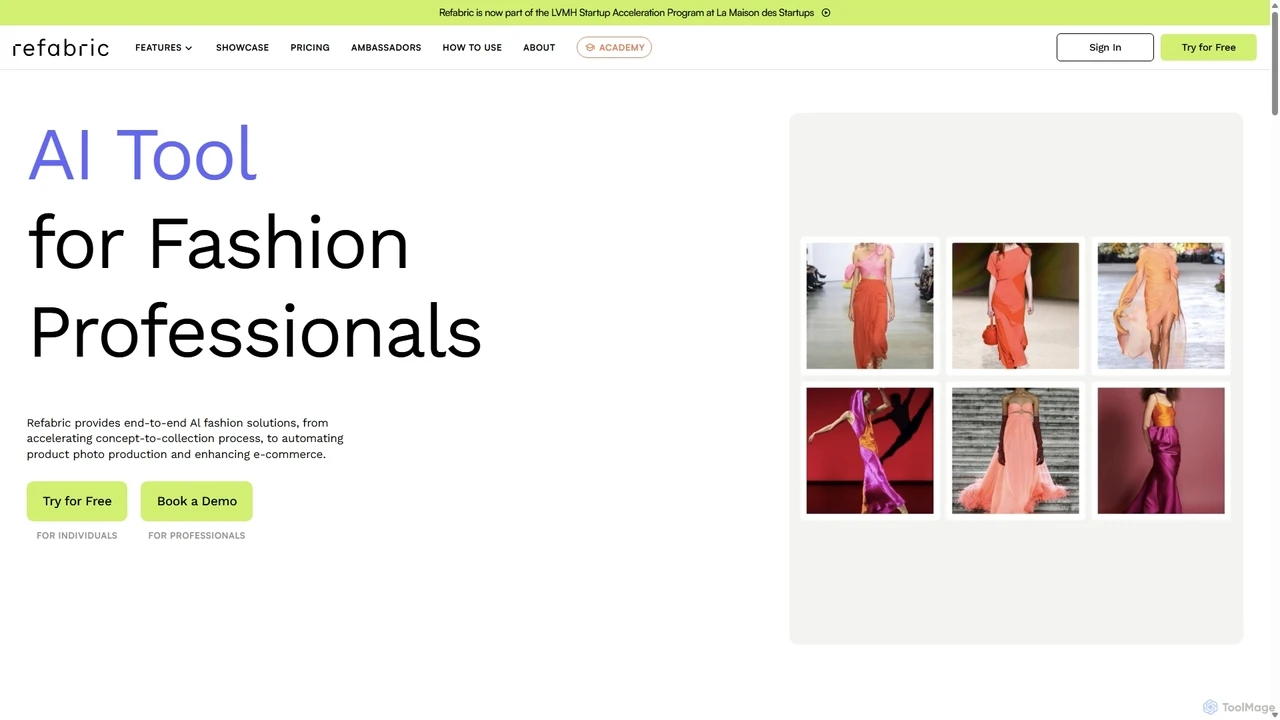This screenshot has width=1280, height=720.
Task: Click the 'FOR PROFESSIONALS' caption
Action: 197,536
